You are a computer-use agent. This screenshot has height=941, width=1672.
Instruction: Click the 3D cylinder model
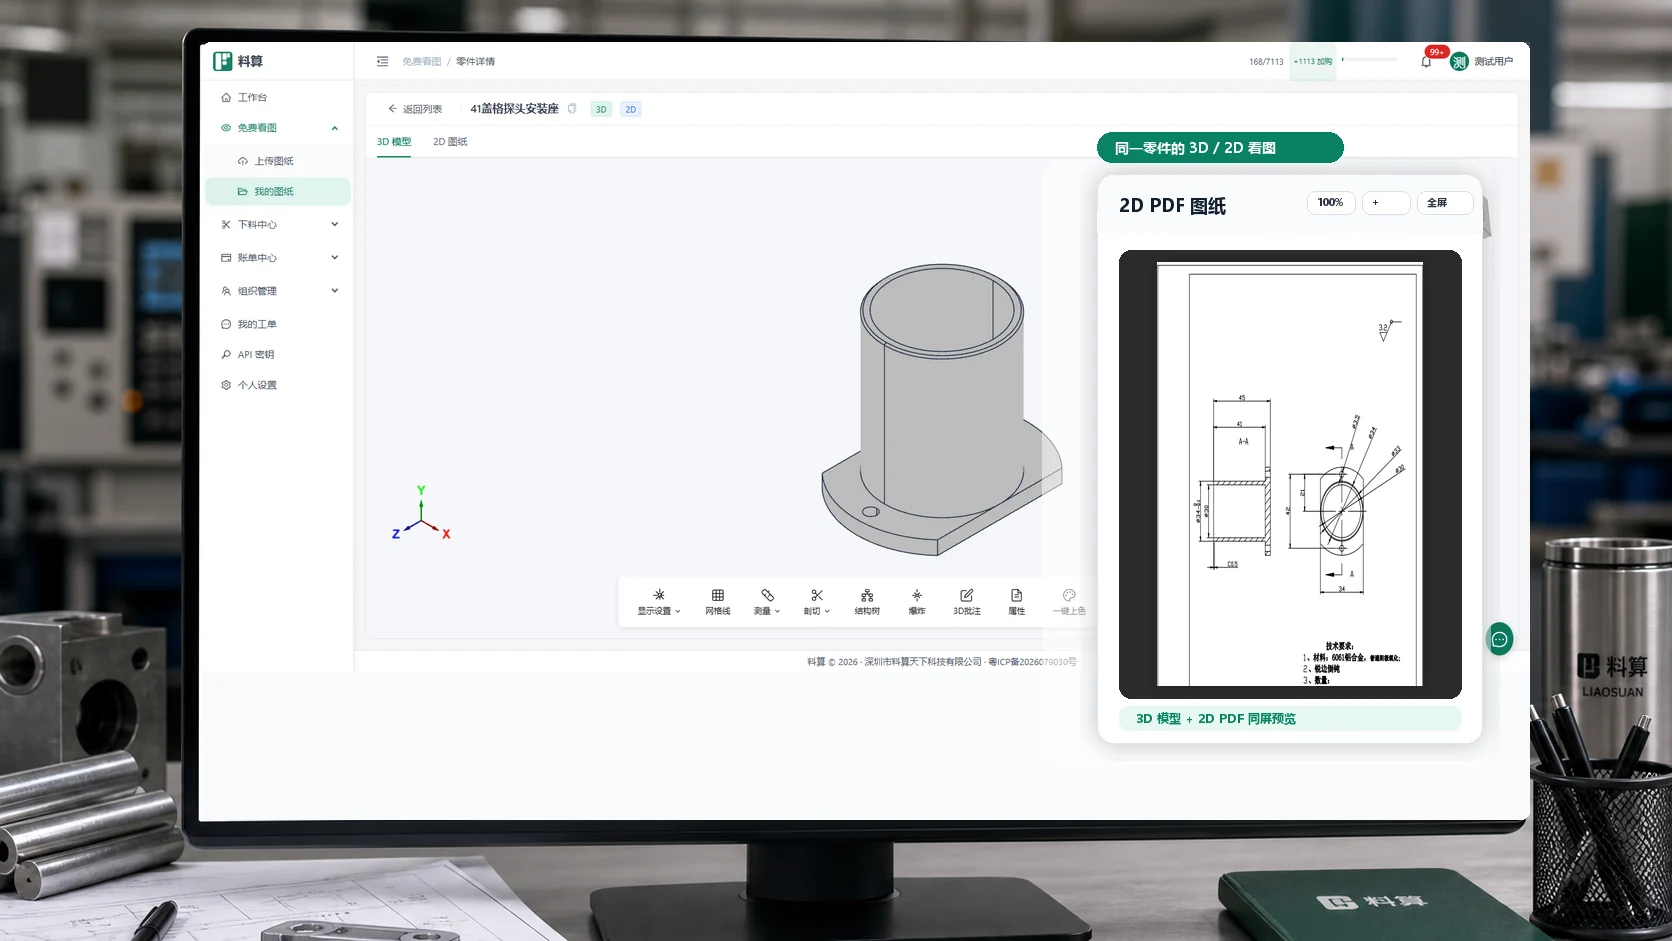[x=942, y=408]
